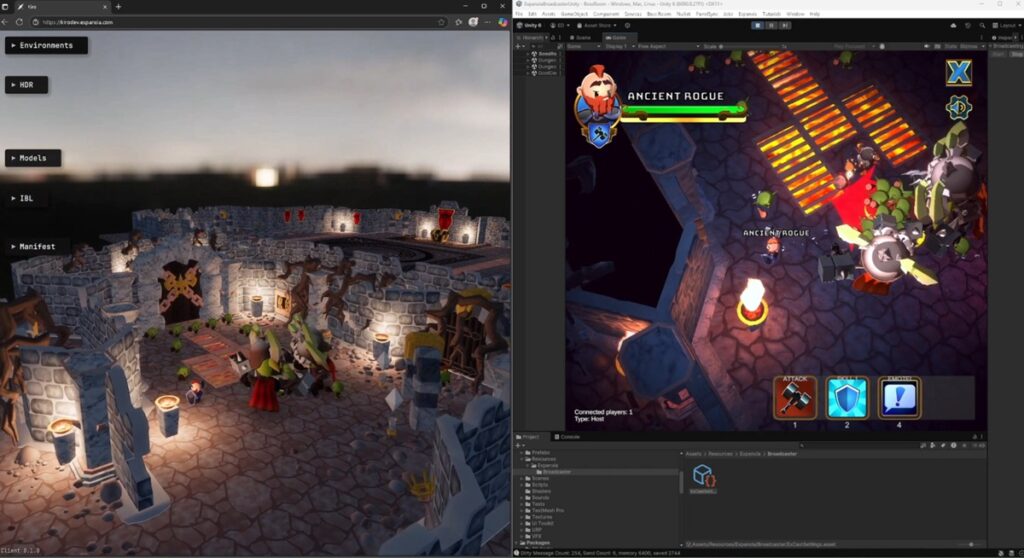1024x558 pixels.
Task: Pause the Unity game preview
Action: (771, 25)
